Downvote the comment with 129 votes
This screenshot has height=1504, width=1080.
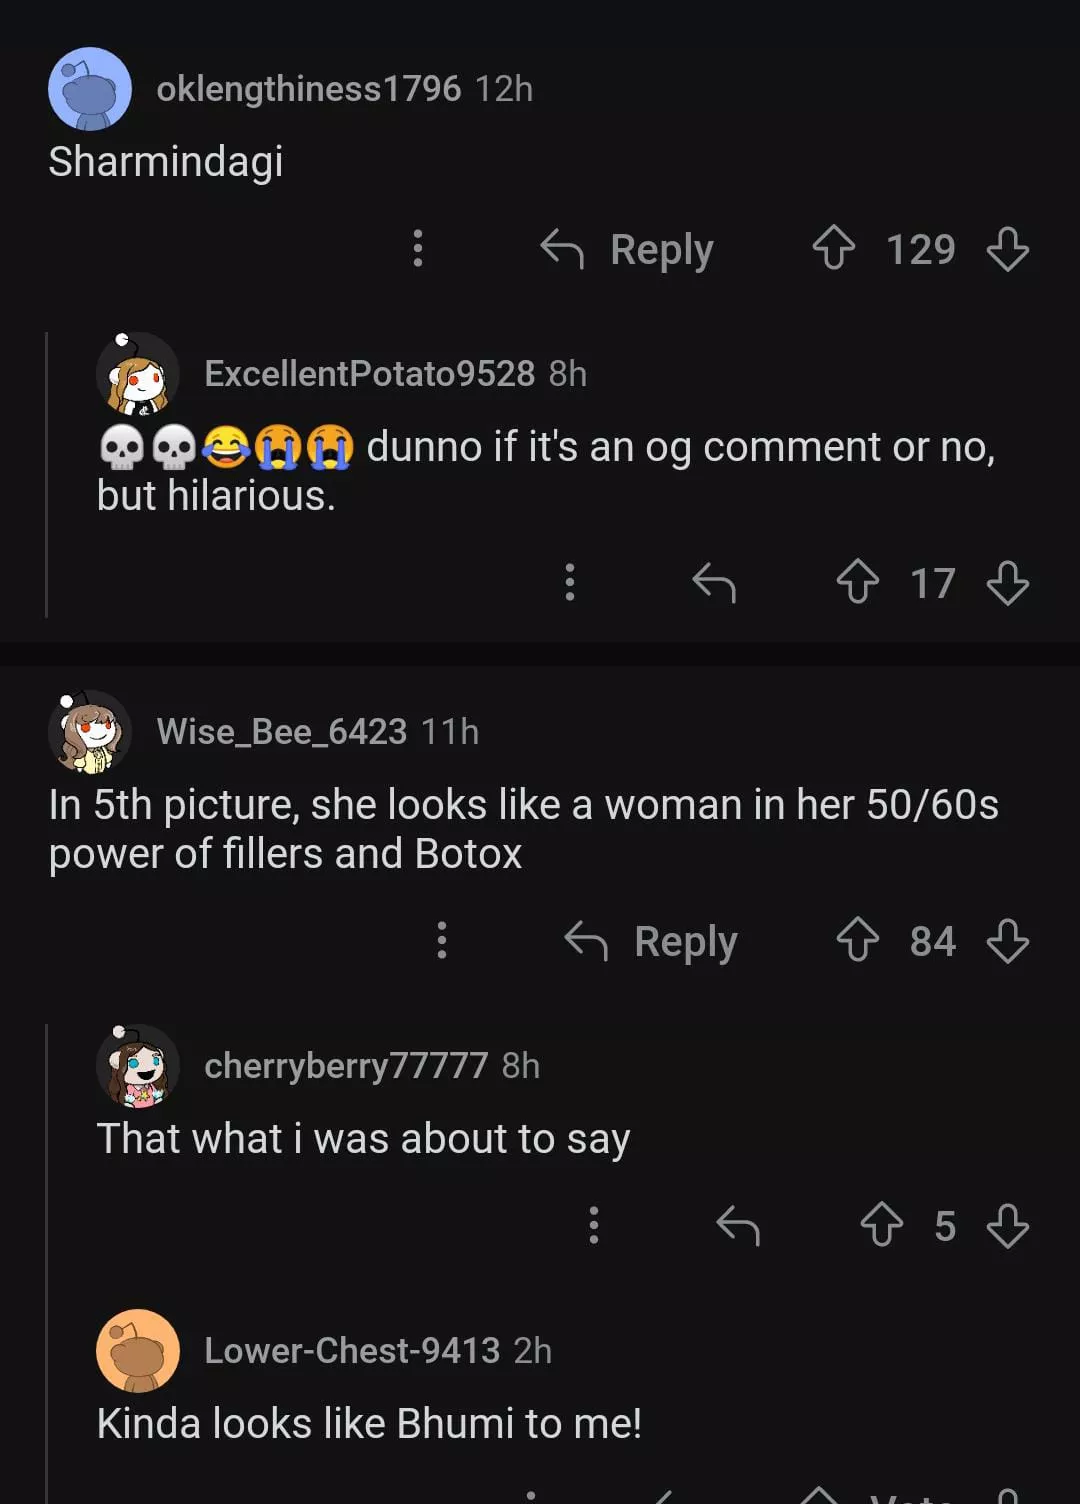pos(1007,248)
